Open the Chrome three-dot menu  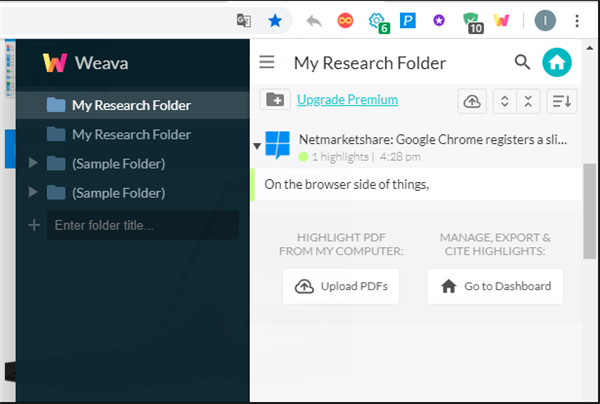tap(577, 20)
